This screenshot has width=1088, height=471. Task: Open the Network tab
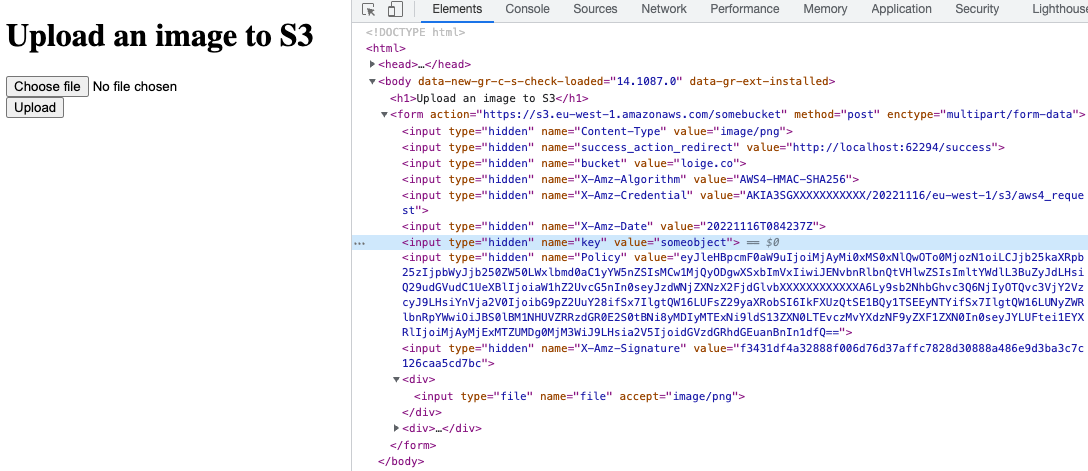664,9
